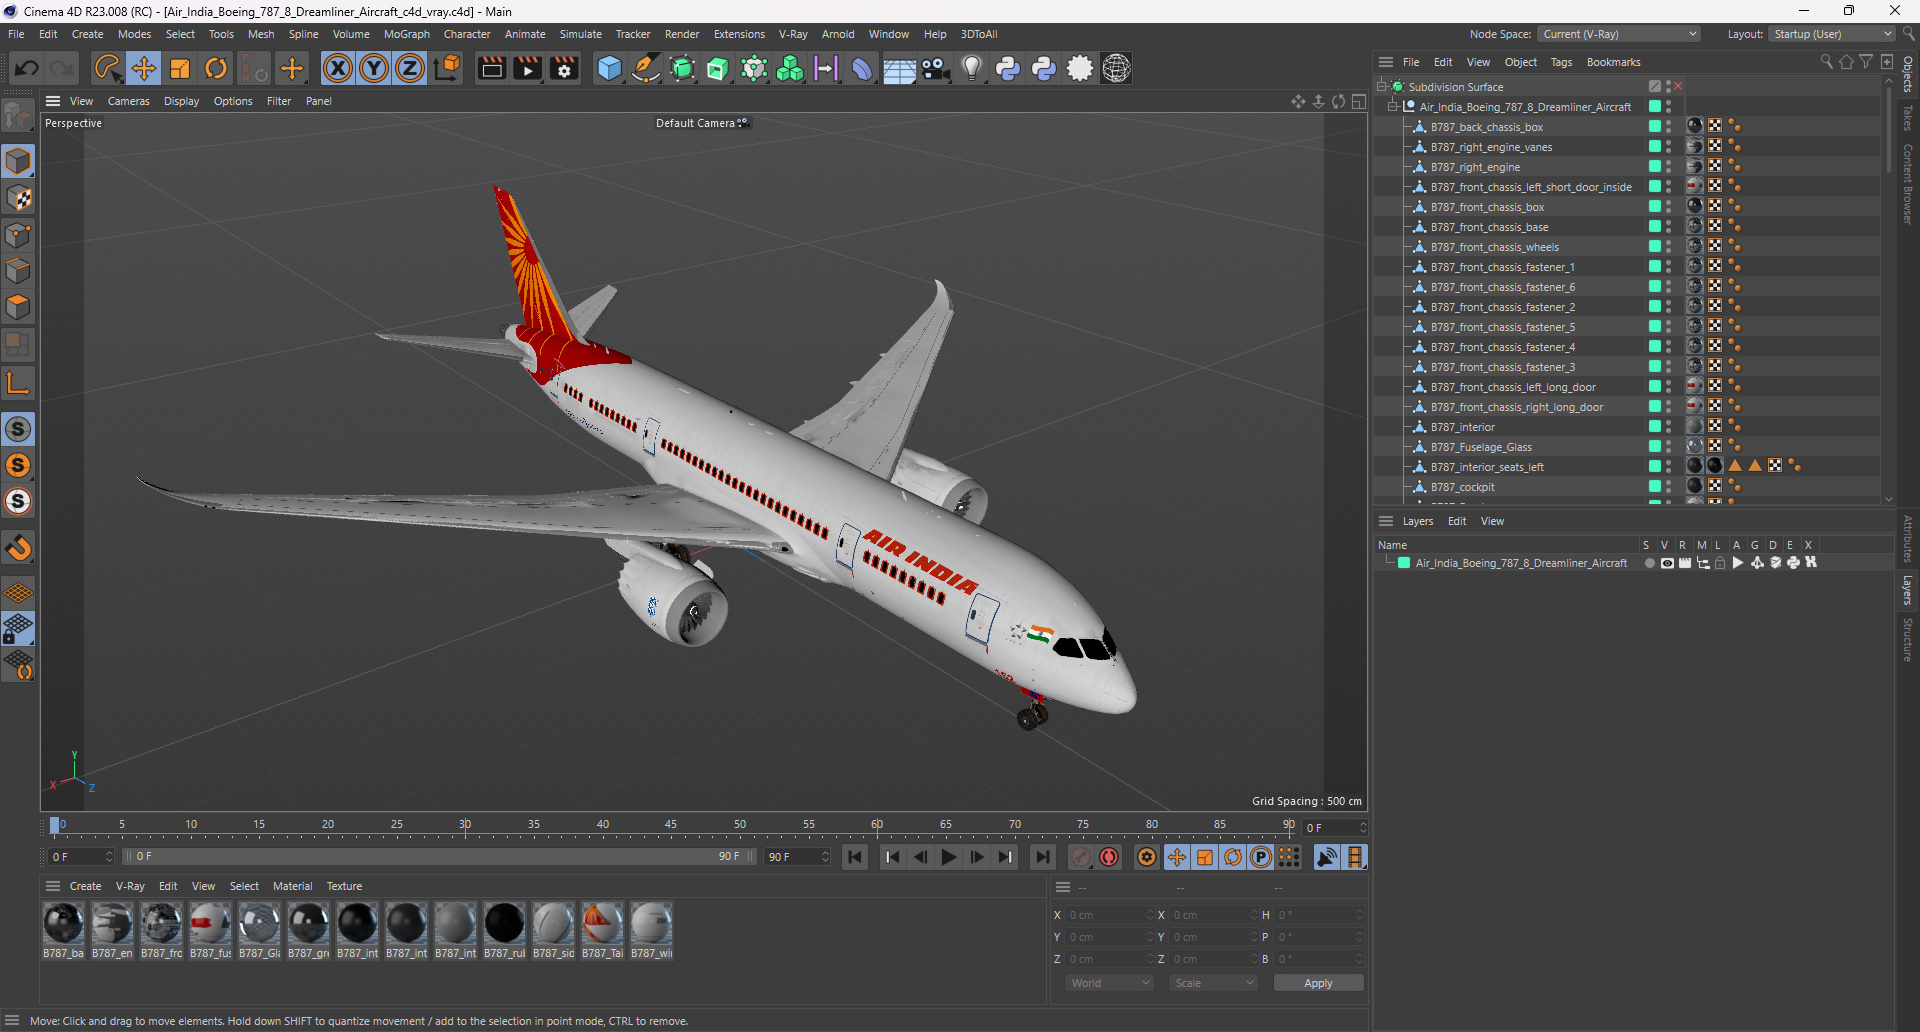
Task: Click layer color swatch for Air_India layer
Action: point(1404,563)
